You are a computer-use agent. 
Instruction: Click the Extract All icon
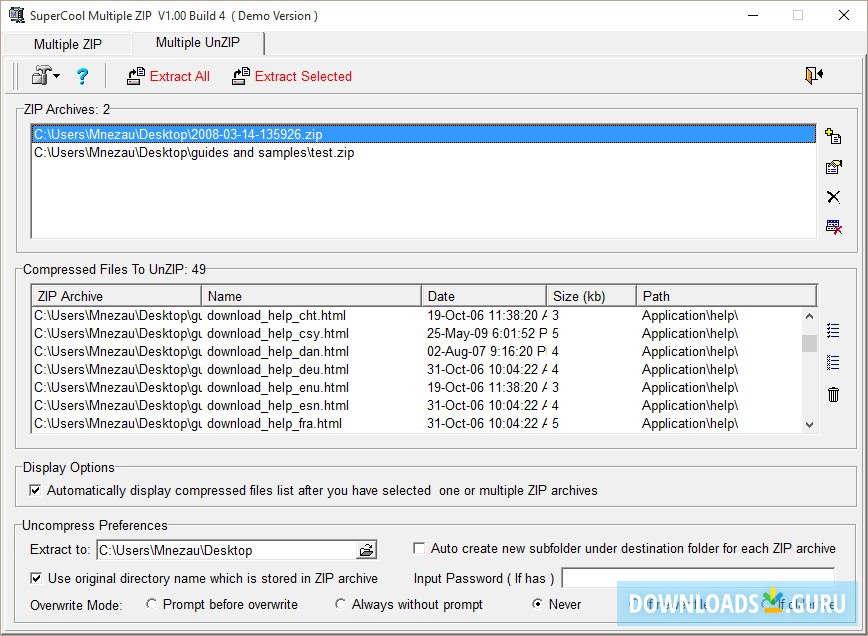(x=136, y=76)
